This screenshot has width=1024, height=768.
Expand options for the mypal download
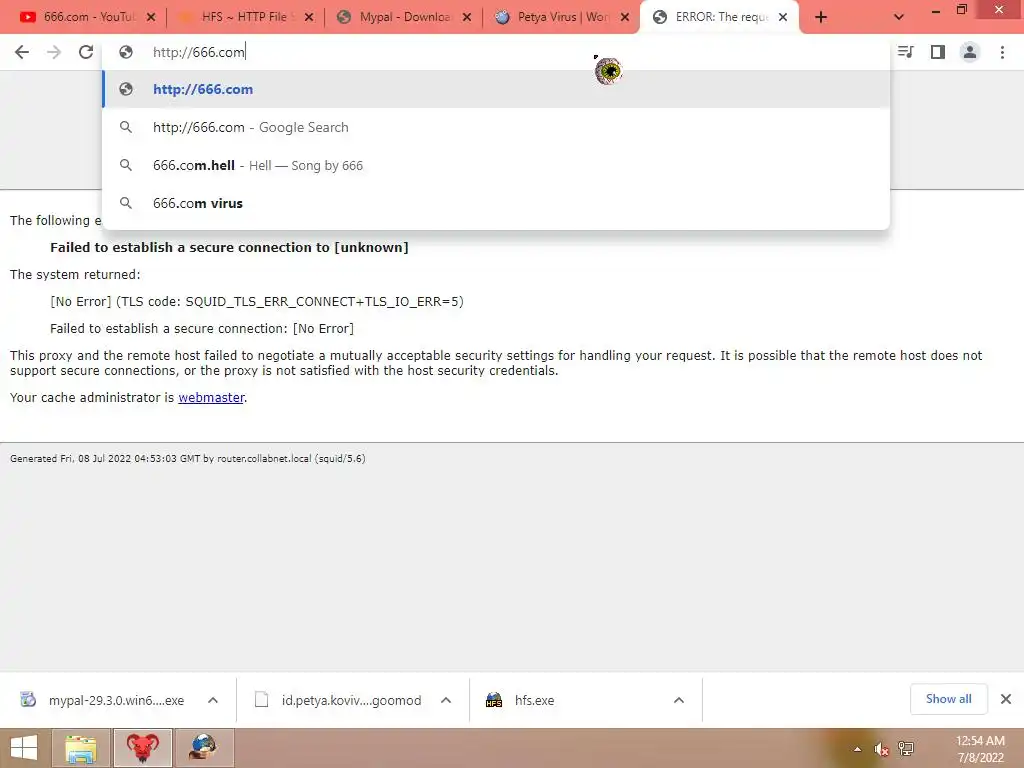[x=213, y=700]
